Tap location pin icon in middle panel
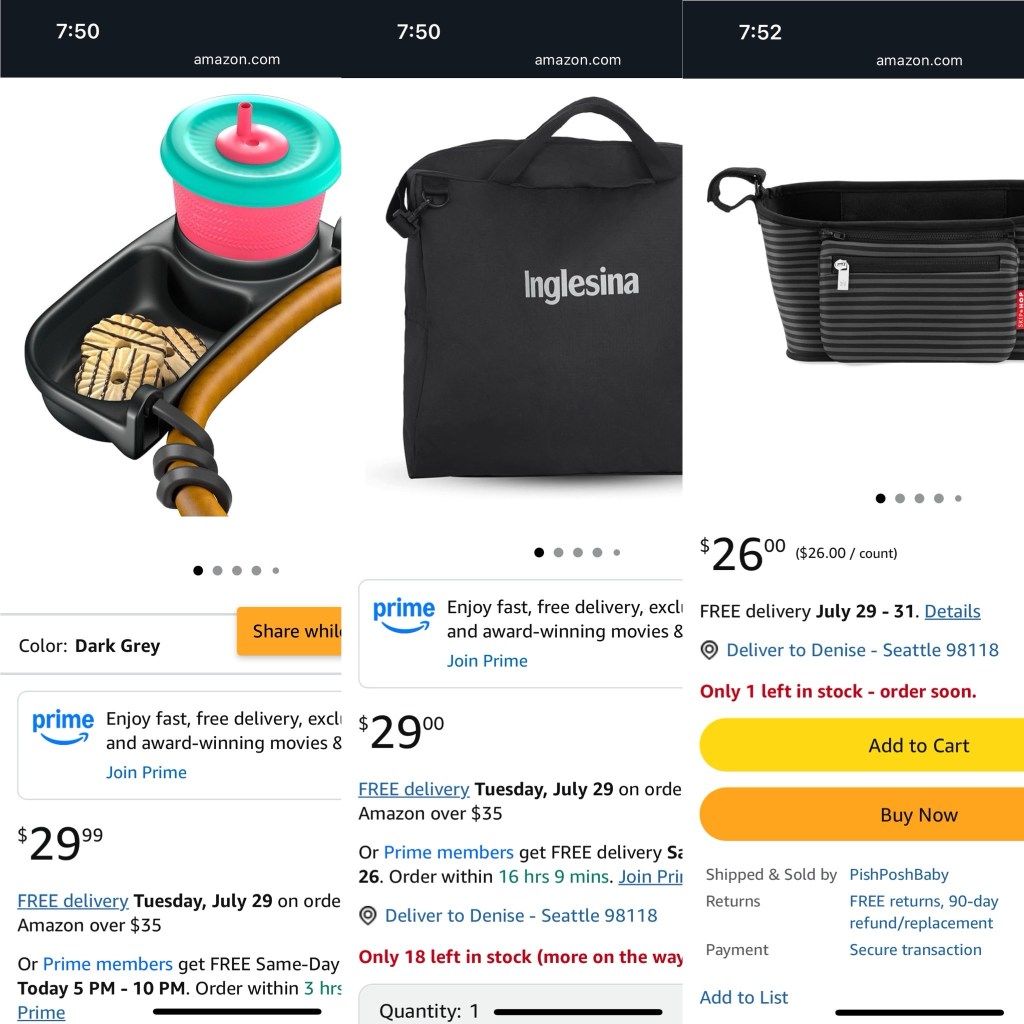The width and height of the screenshot is (1024, 1024). point(368,916)
